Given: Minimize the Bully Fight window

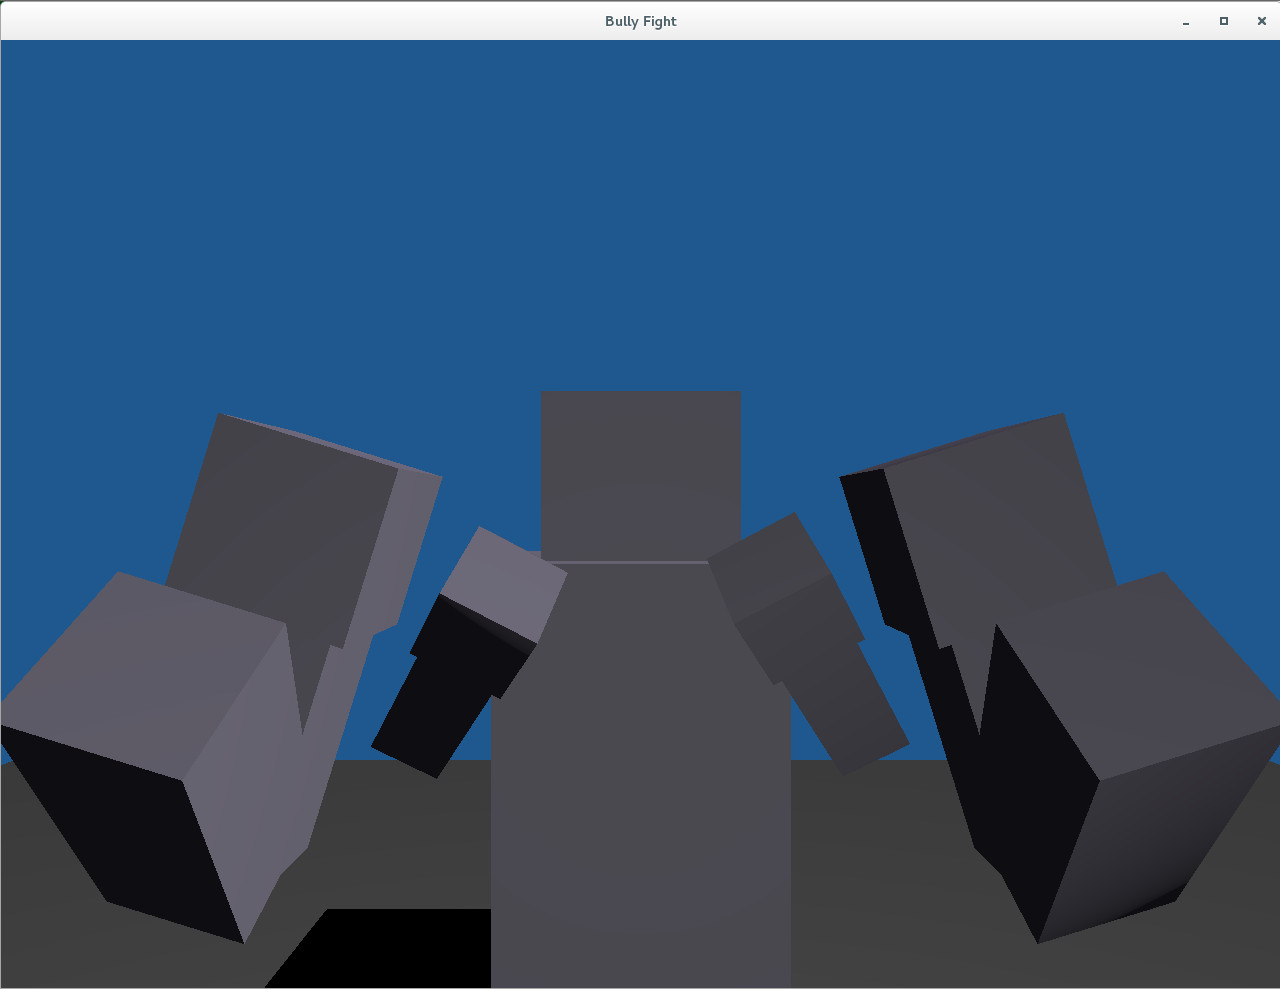Looking at the screenshot, I should [x=1186, y=21].
